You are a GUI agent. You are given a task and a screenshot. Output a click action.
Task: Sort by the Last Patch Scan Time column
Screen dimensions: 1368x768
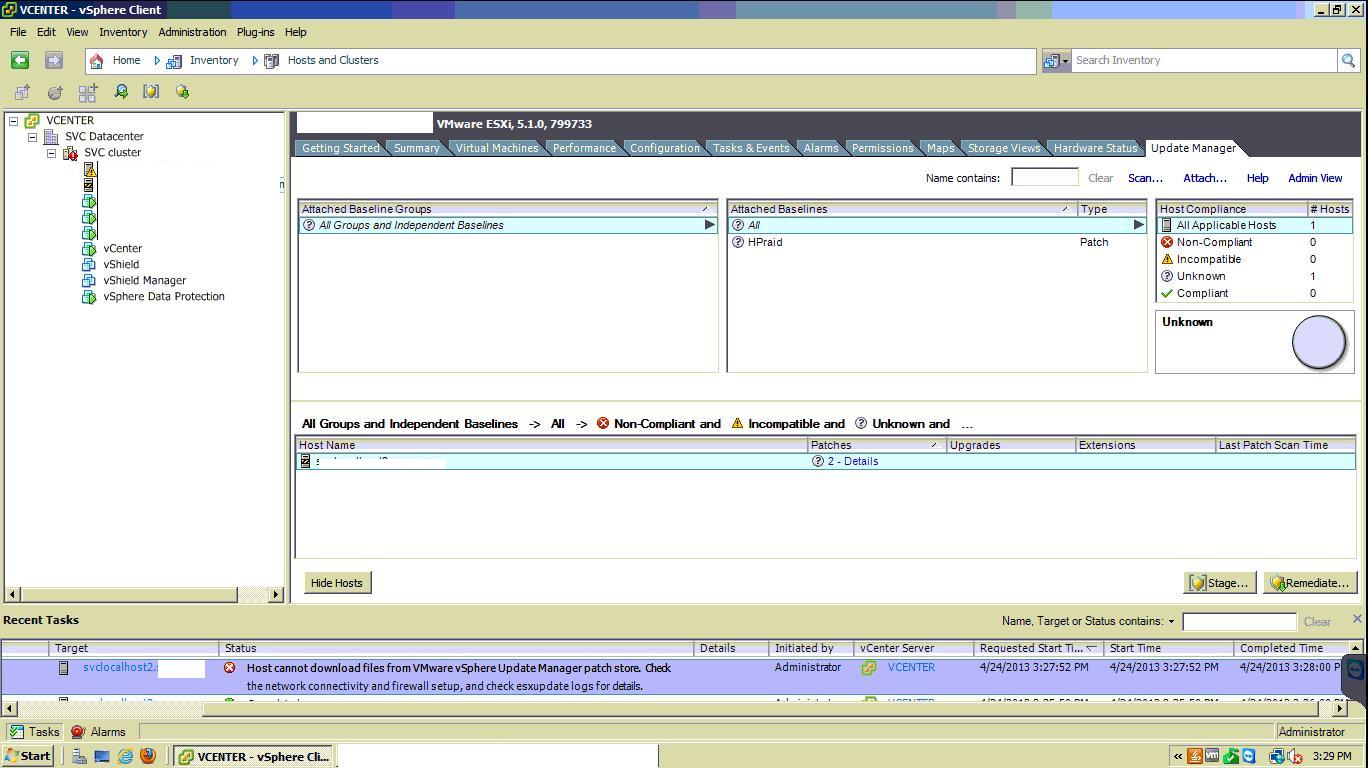[x=1284, y=445]
